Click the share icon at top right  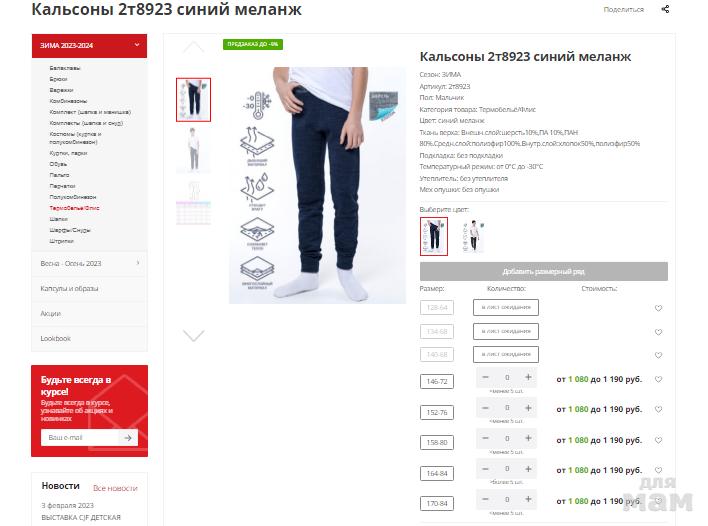(665, 9)
